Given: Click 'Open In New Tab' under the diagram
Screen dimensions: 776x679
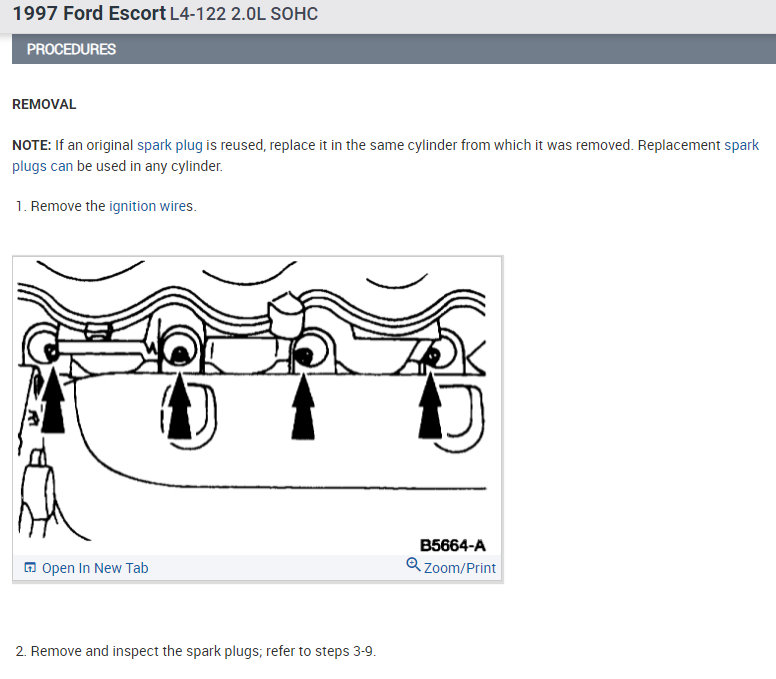Looking at the screenshot, I should (x=95, y=568).
